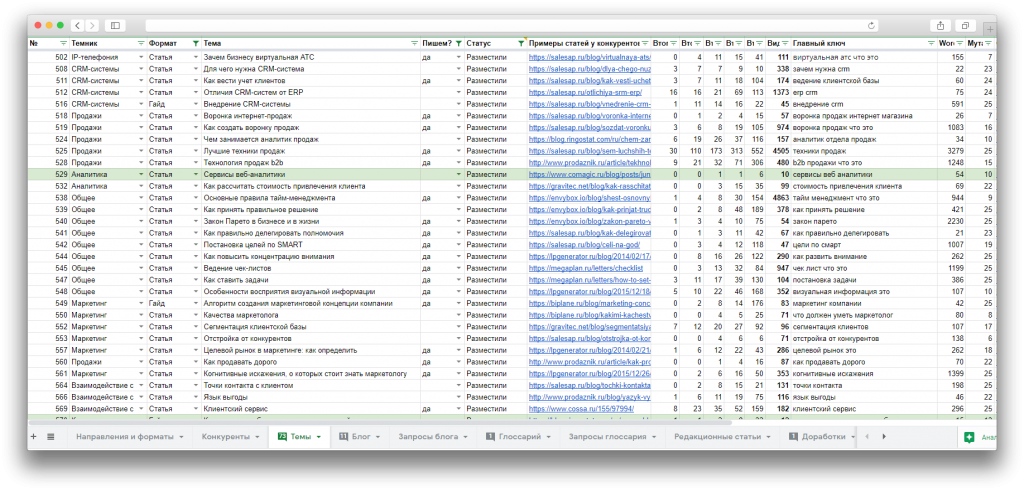Add a new sheet with the plus icon
This screenshot has width=1024, height=490.
click(x=34, y=436)
